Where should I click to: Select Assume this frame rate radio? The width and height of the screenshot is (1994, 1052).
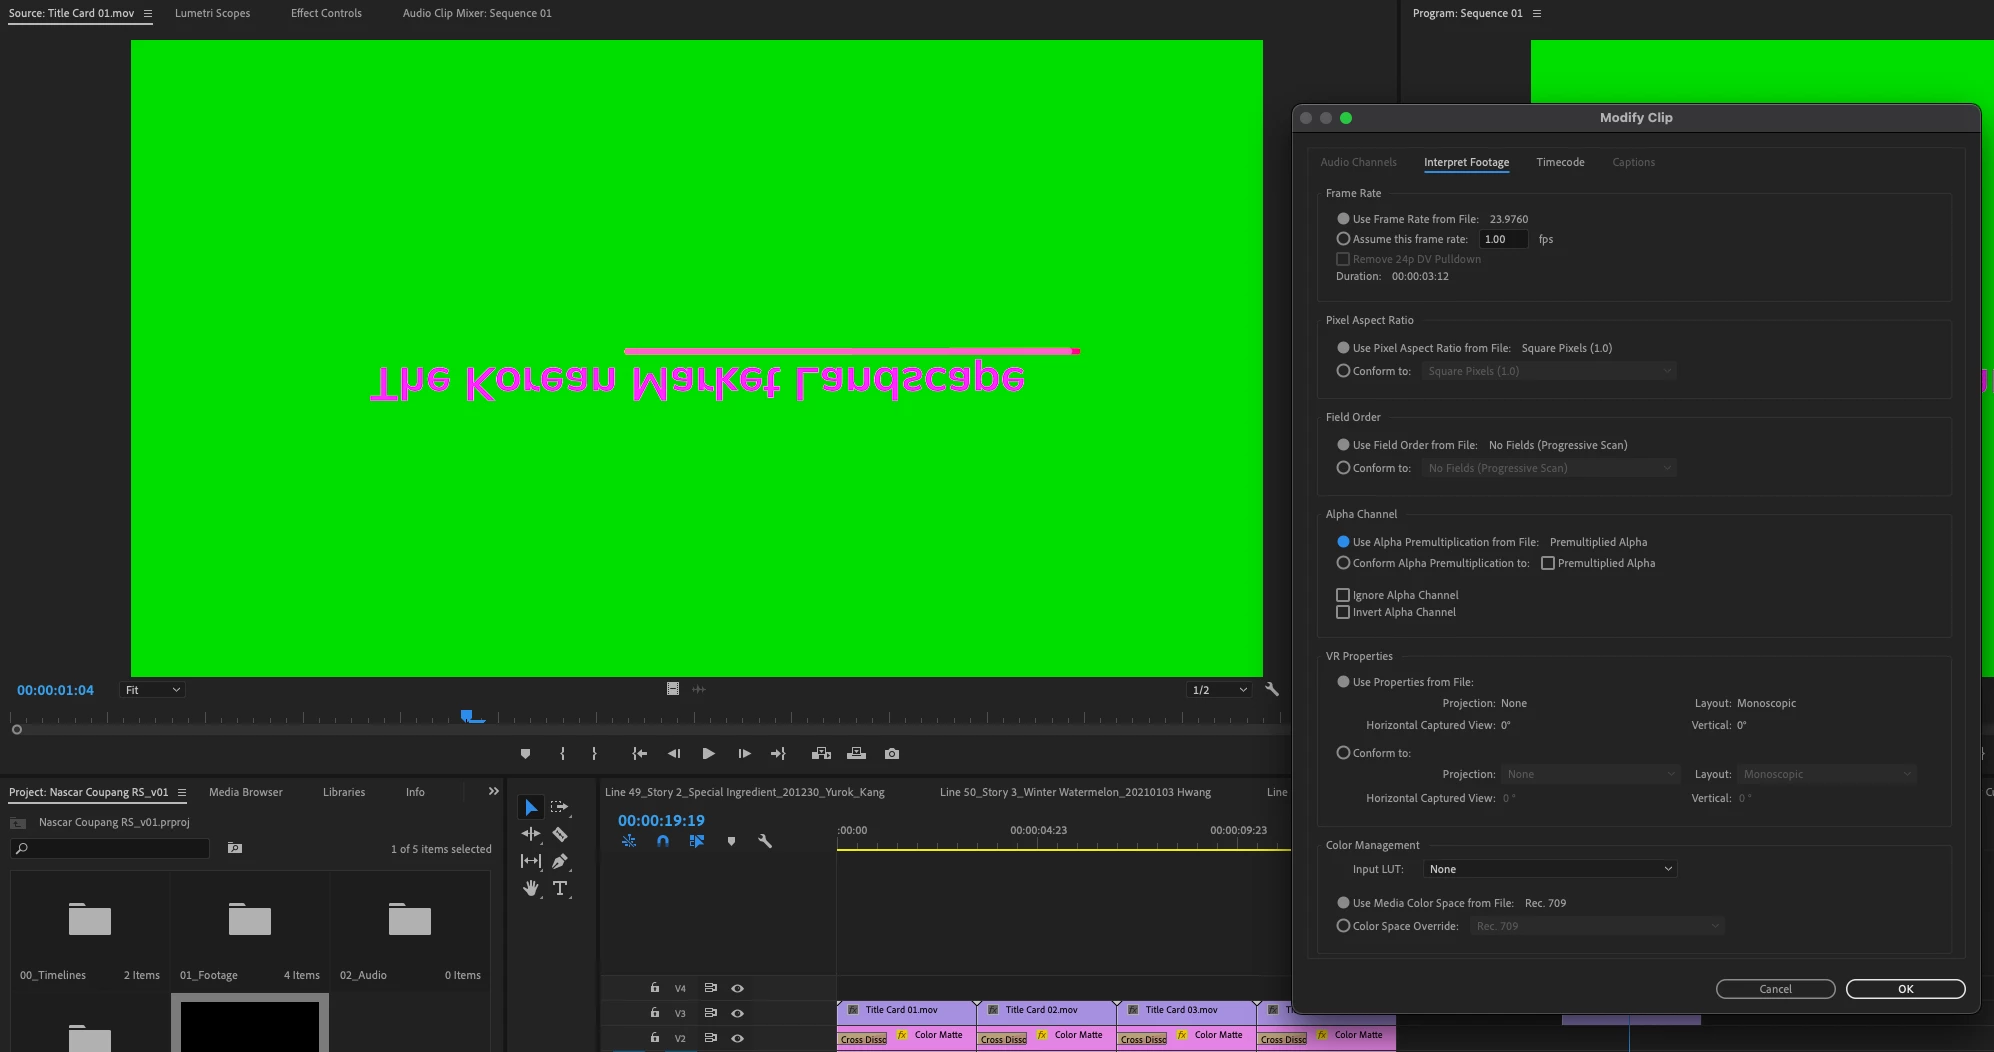[1343, 239]
